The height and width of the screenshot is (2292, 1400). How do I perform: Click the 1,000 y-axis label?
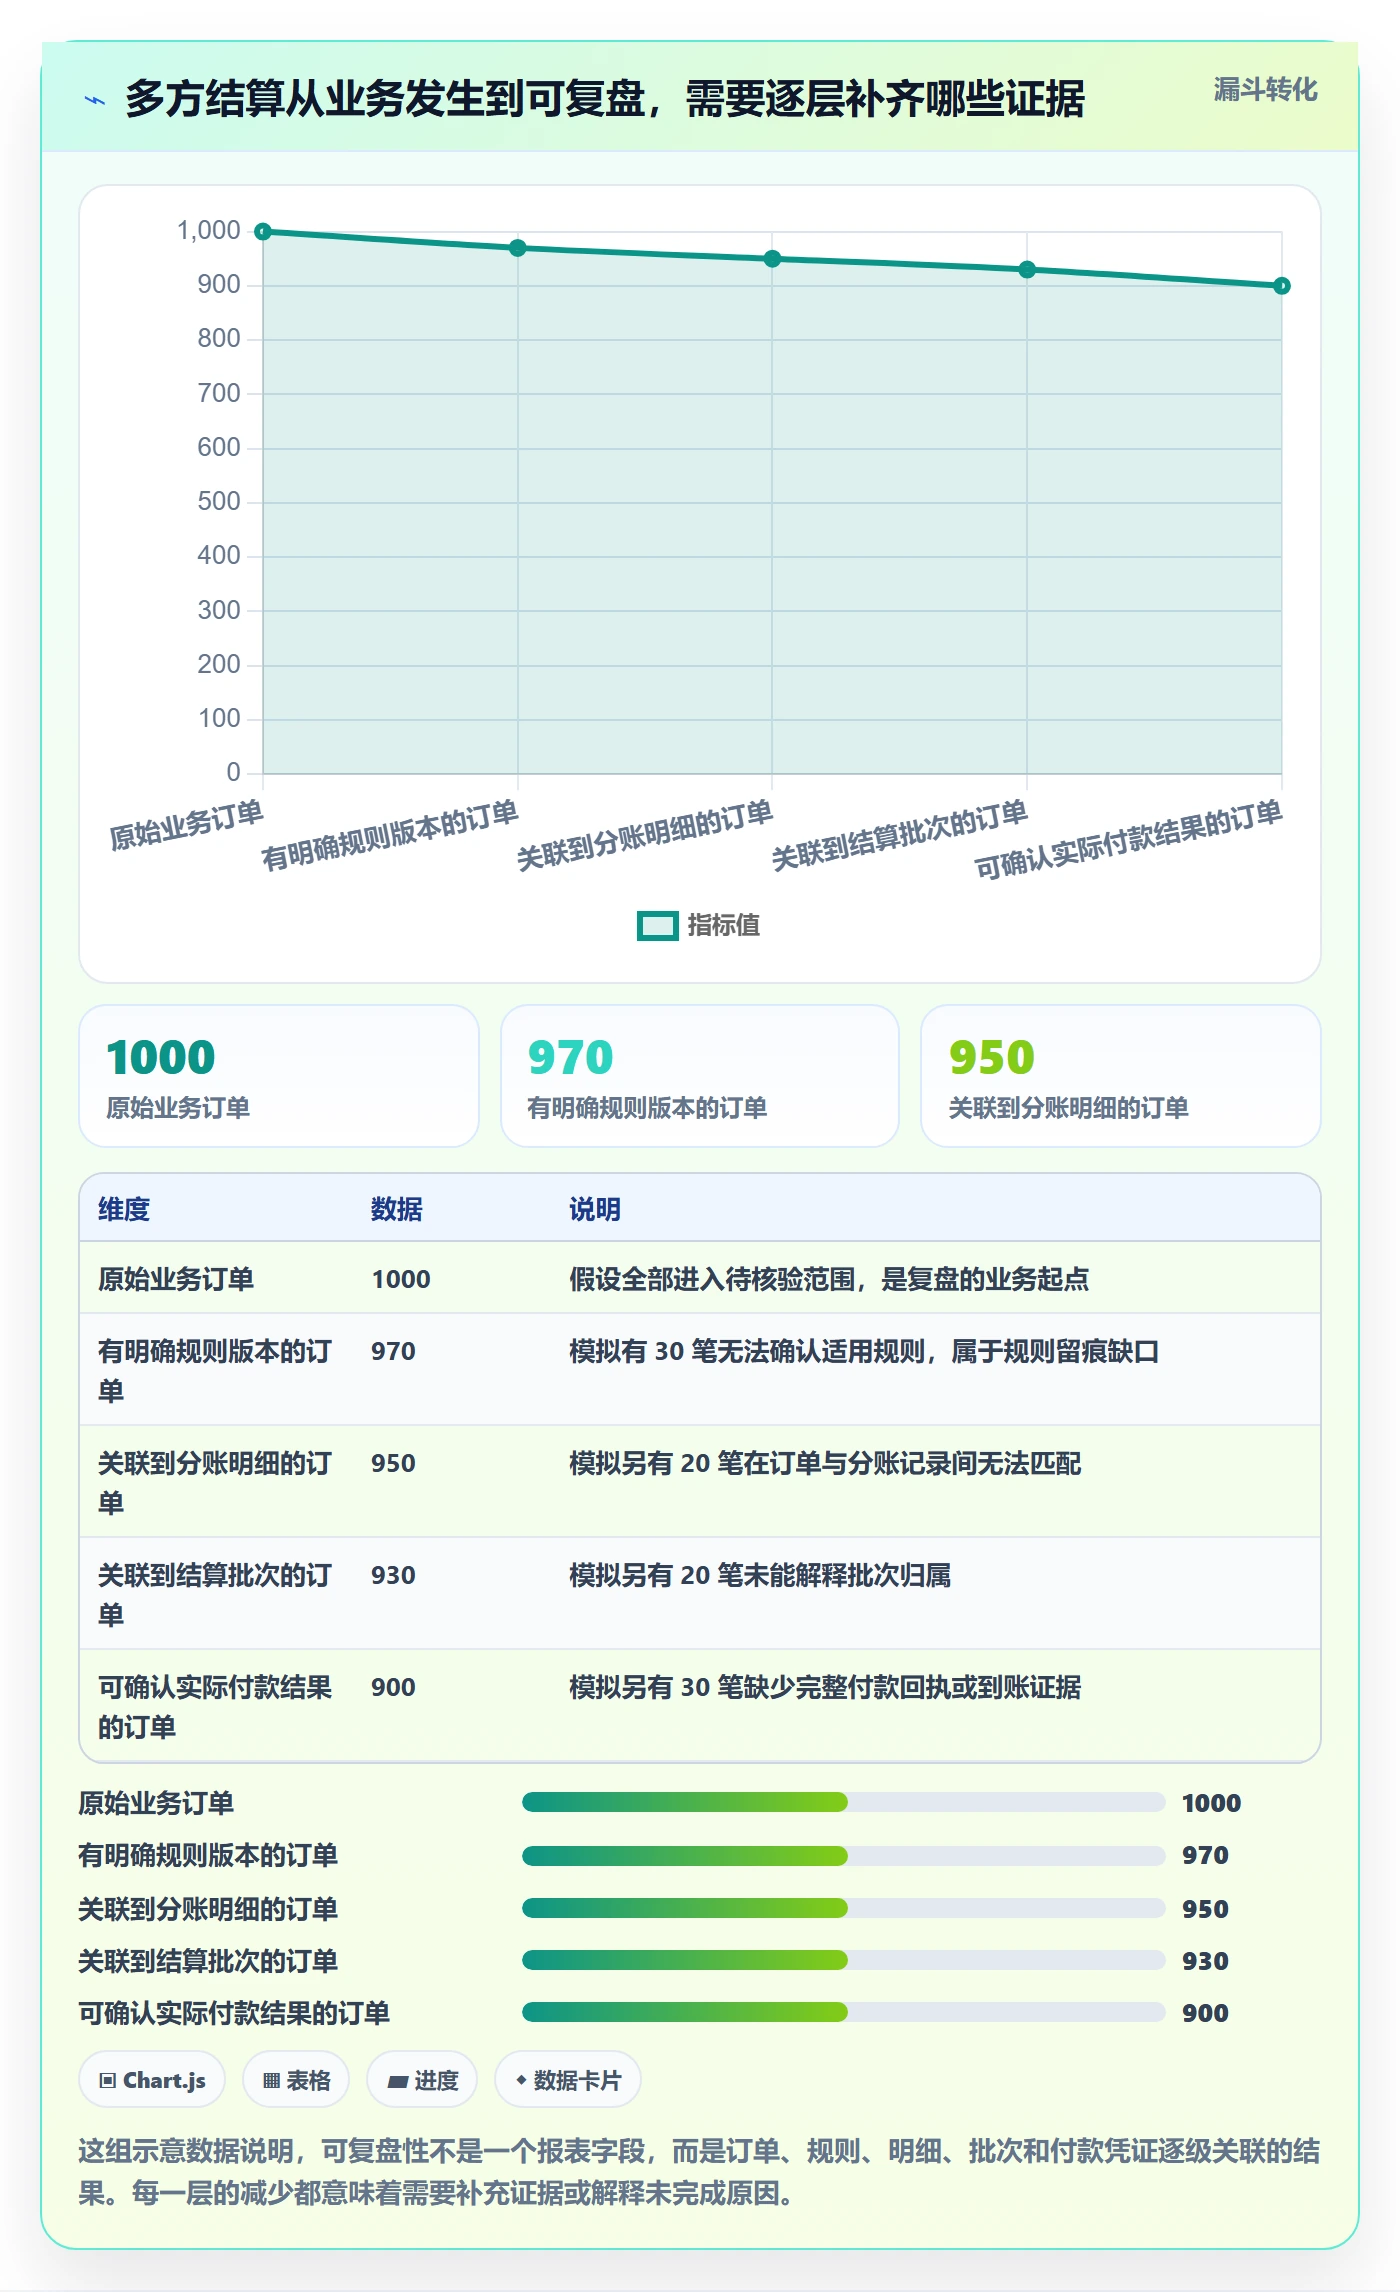209,231
